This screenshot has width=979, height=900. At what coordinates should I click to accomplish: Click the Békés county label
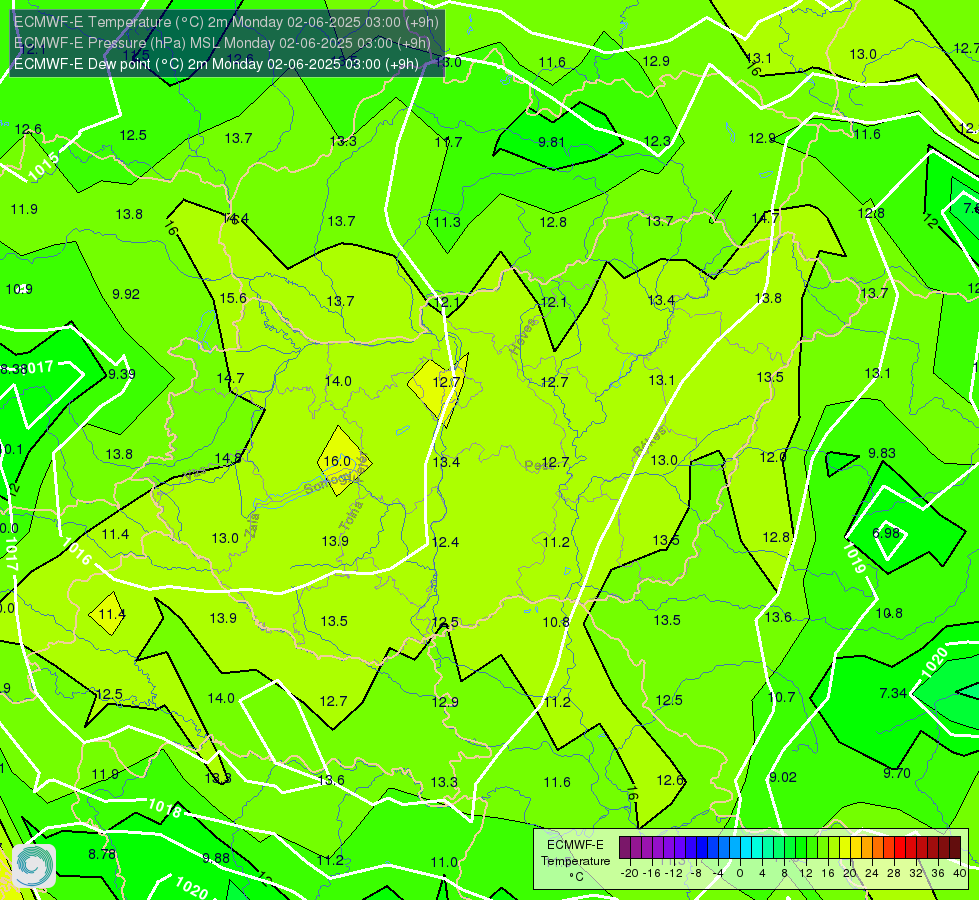click(x=649, y=441)
